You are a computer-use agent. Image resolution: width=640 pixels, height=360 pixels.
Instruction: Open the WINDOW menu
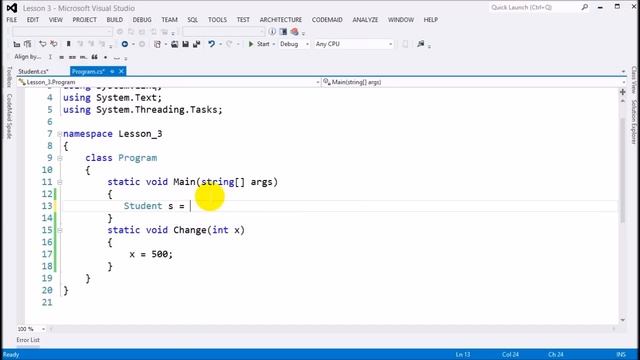tap(401, 20)
